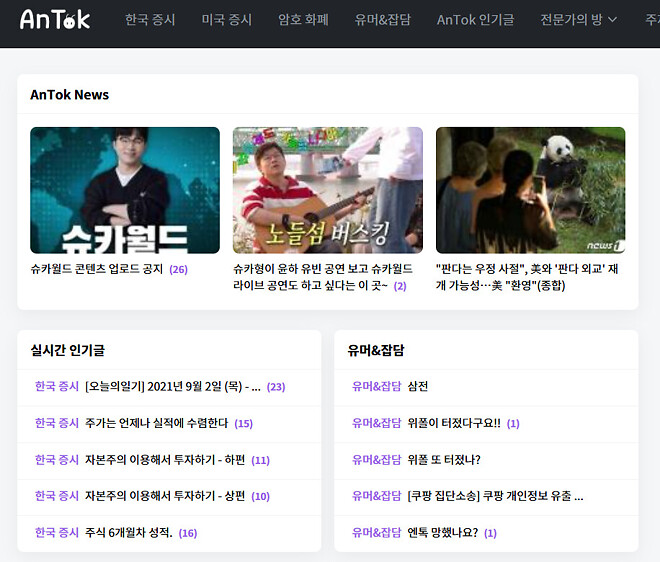Click 한국 증시 tag on 하편 row
Viewport: 660px width, 562px height.
[x=57, y=460]
